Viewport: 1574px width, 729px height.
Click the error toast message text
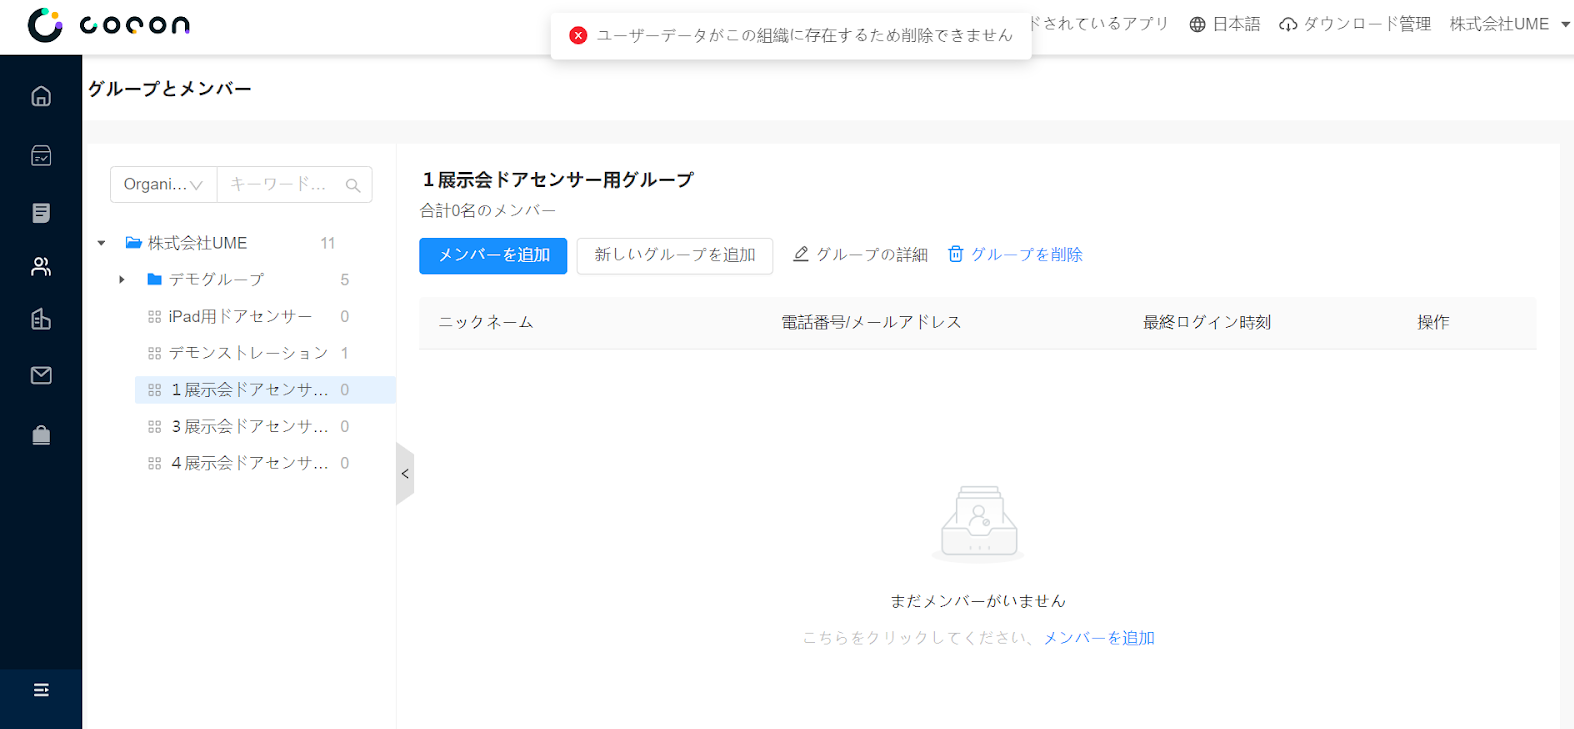[805, 35]
